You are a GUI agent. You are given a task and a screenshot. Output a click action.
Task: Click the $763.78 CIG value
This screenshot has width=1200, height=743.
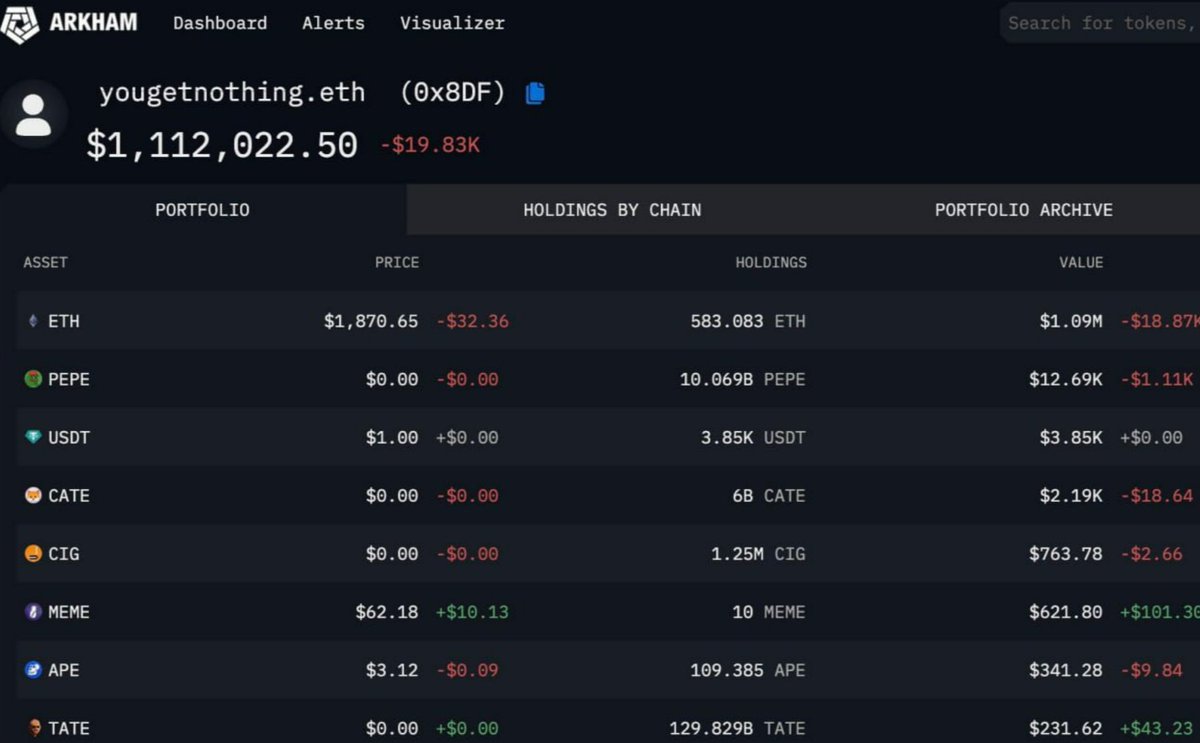pyautogui.click(x=1066, y=553)
